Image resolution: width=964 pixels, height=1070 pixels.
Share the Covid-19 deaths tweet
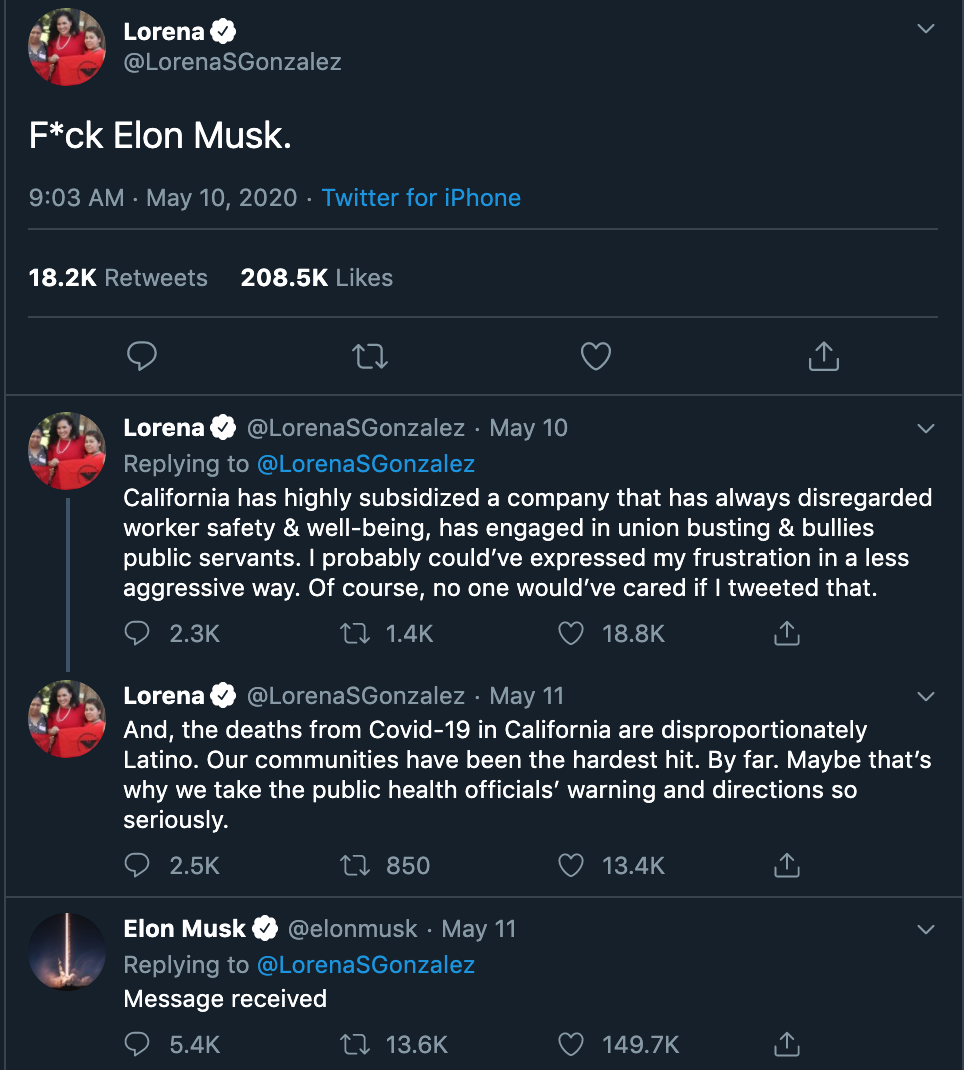pyautogui.click(x=787, y=865)
